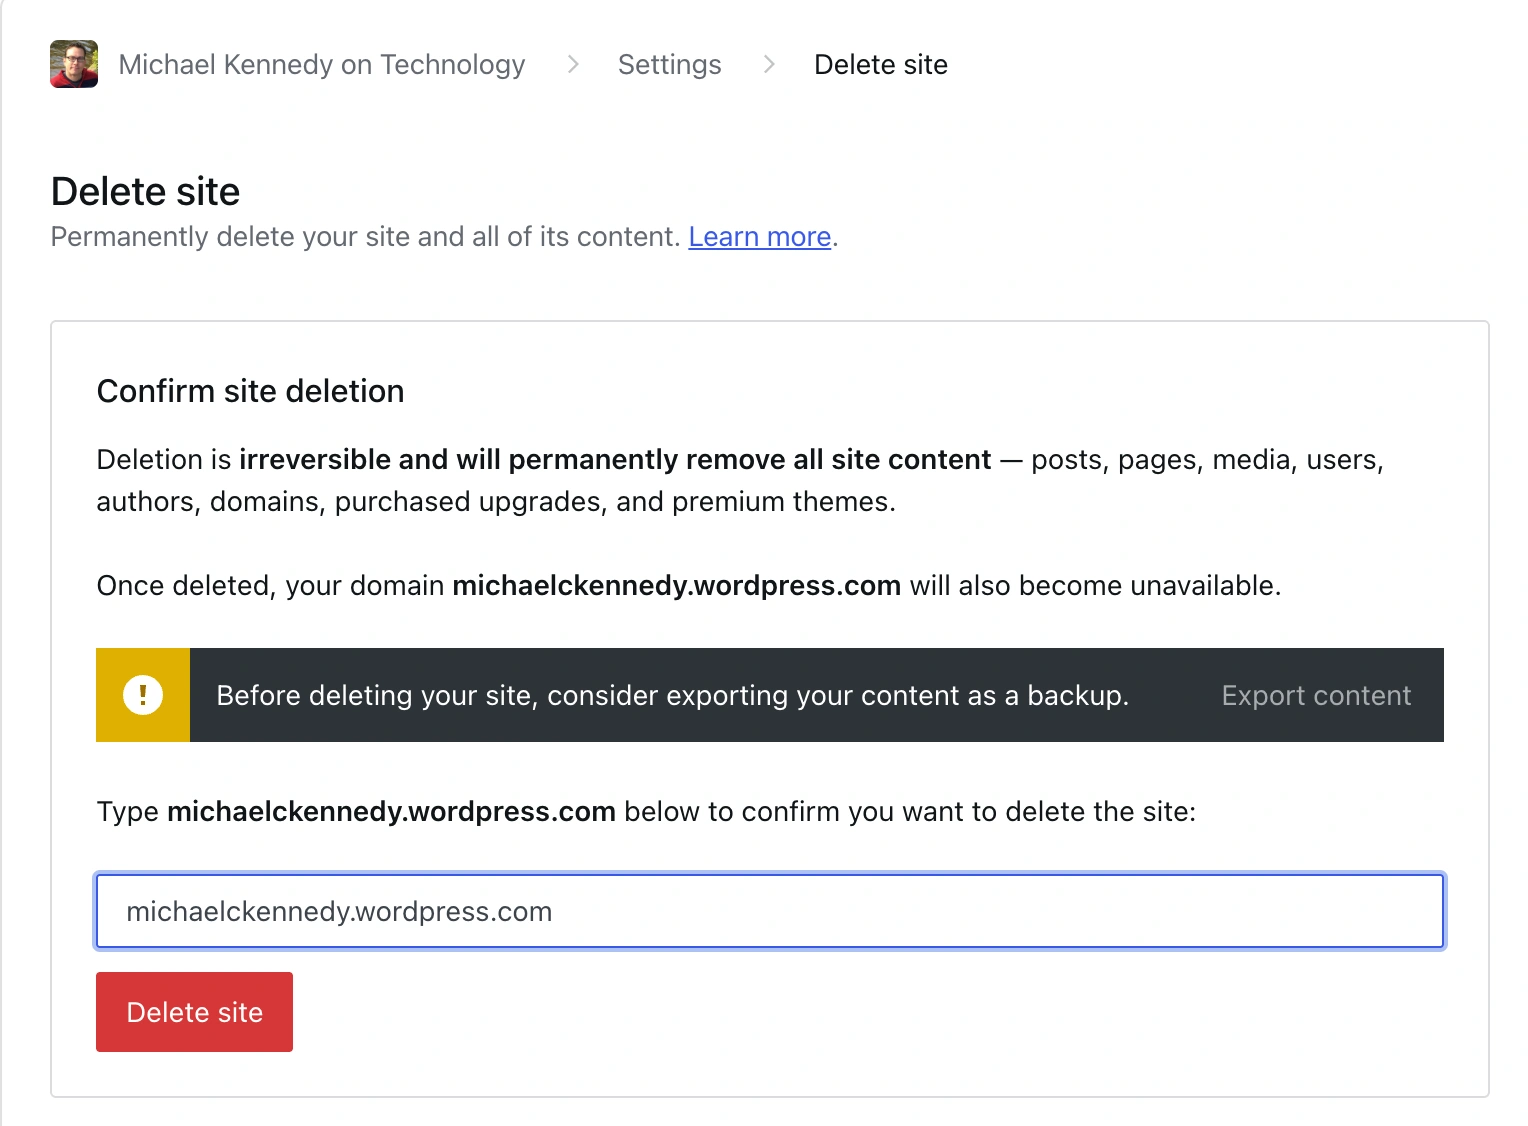Image resolution: width=1528 pixels, height=1126 pixels.
Task: Click 'will also become unavailable' text
Action: pos(1094,586)
